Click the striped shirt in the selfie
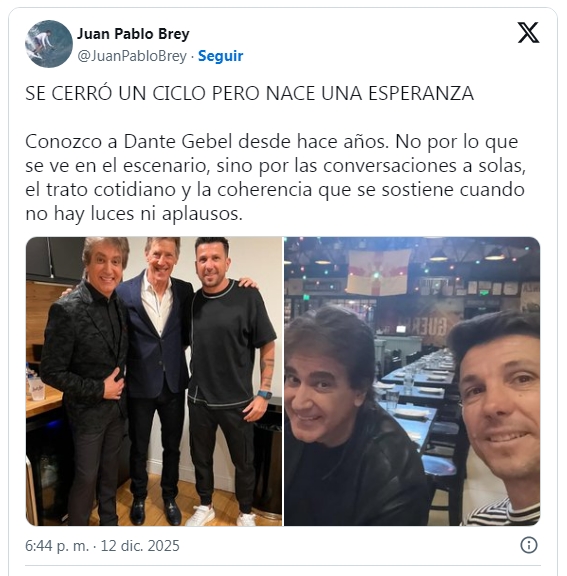 [x=502, y=513]
